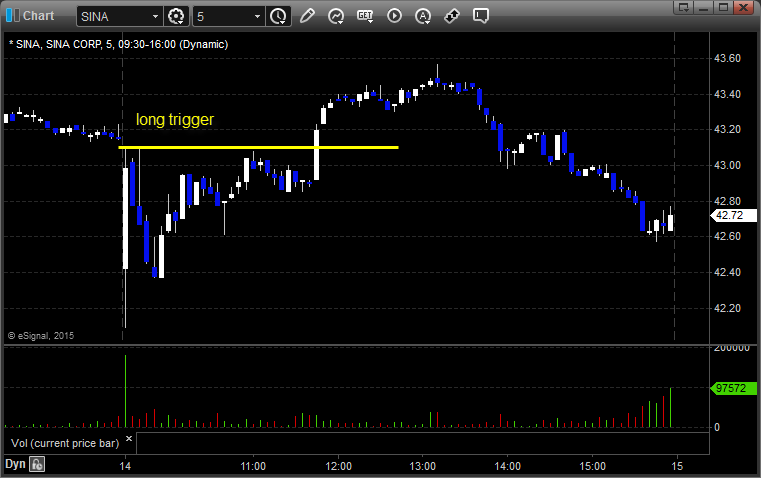Toggle the lock icon beside Dyn
The width and height of the screenshot is (761, 478).
pyautogui.click(x=37, y=464)
